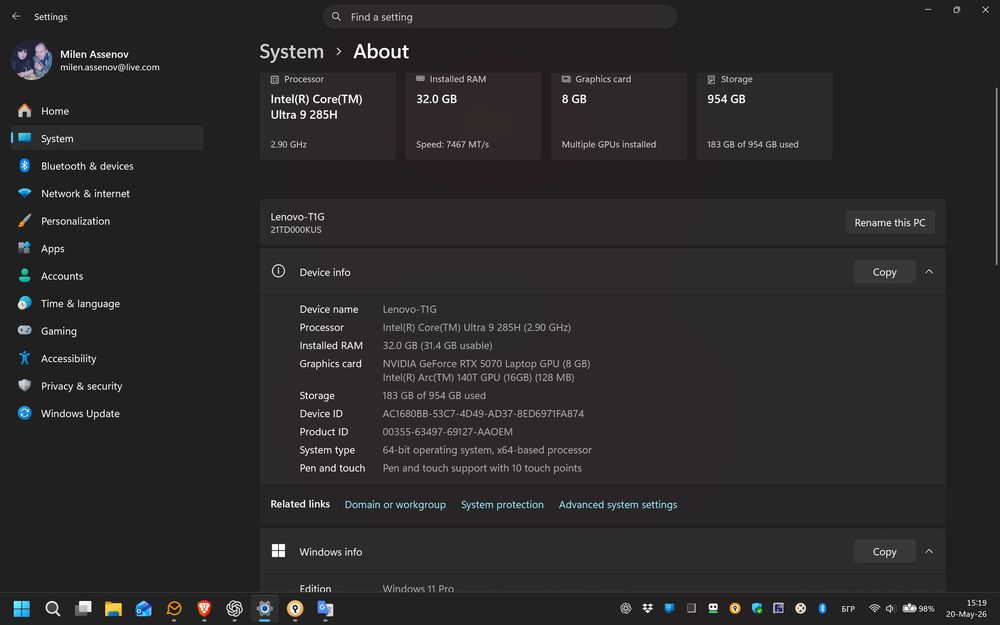Screen dimensions: 1000x625
Task: Open Accessibility settings
Action: point(107,358)
